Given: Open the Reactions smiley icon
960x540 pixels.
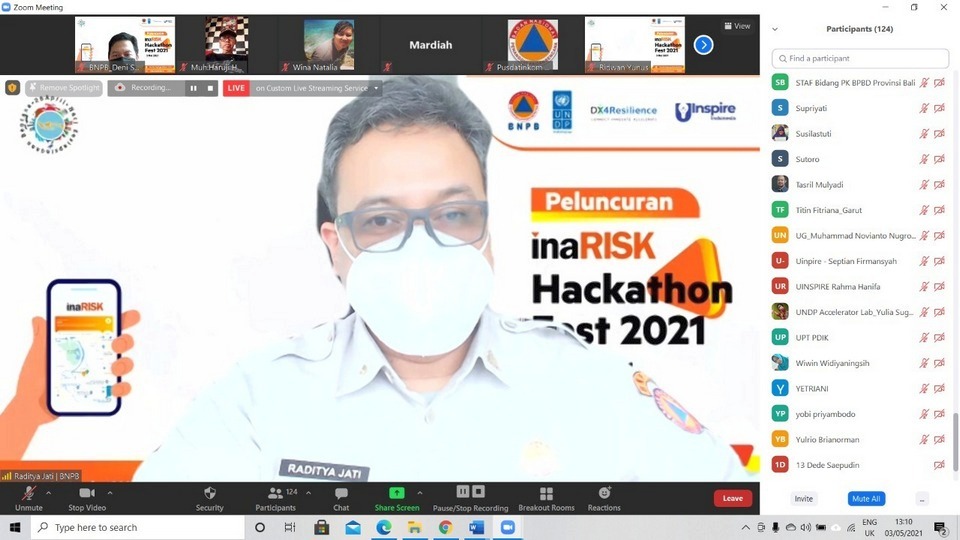Looking at the screenshot, I should (604, 493).
